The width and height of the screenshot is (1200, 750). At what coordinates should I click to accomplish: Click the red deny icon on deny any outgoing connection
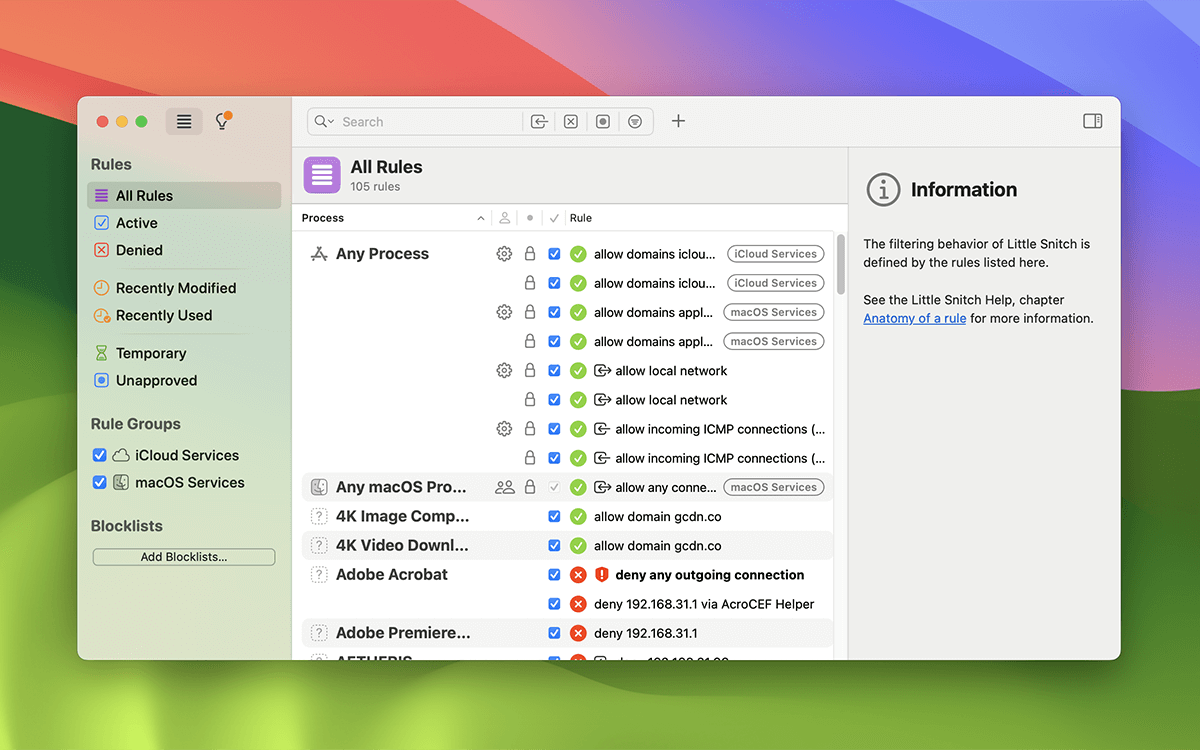578,575
